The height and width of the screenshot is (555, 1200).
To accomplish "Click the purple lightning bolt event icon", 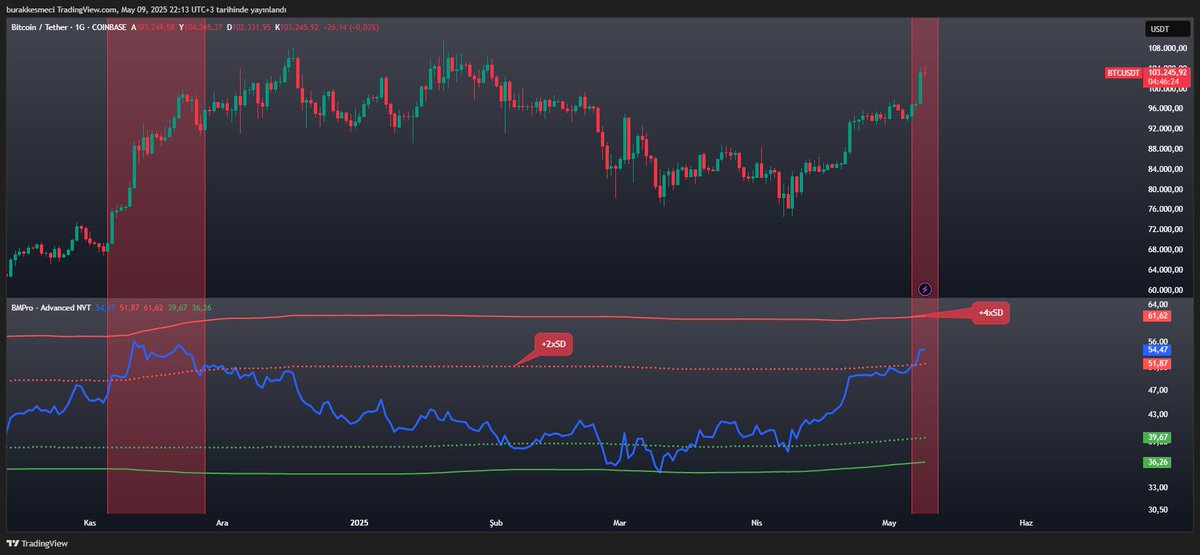I will pos(925,289).
